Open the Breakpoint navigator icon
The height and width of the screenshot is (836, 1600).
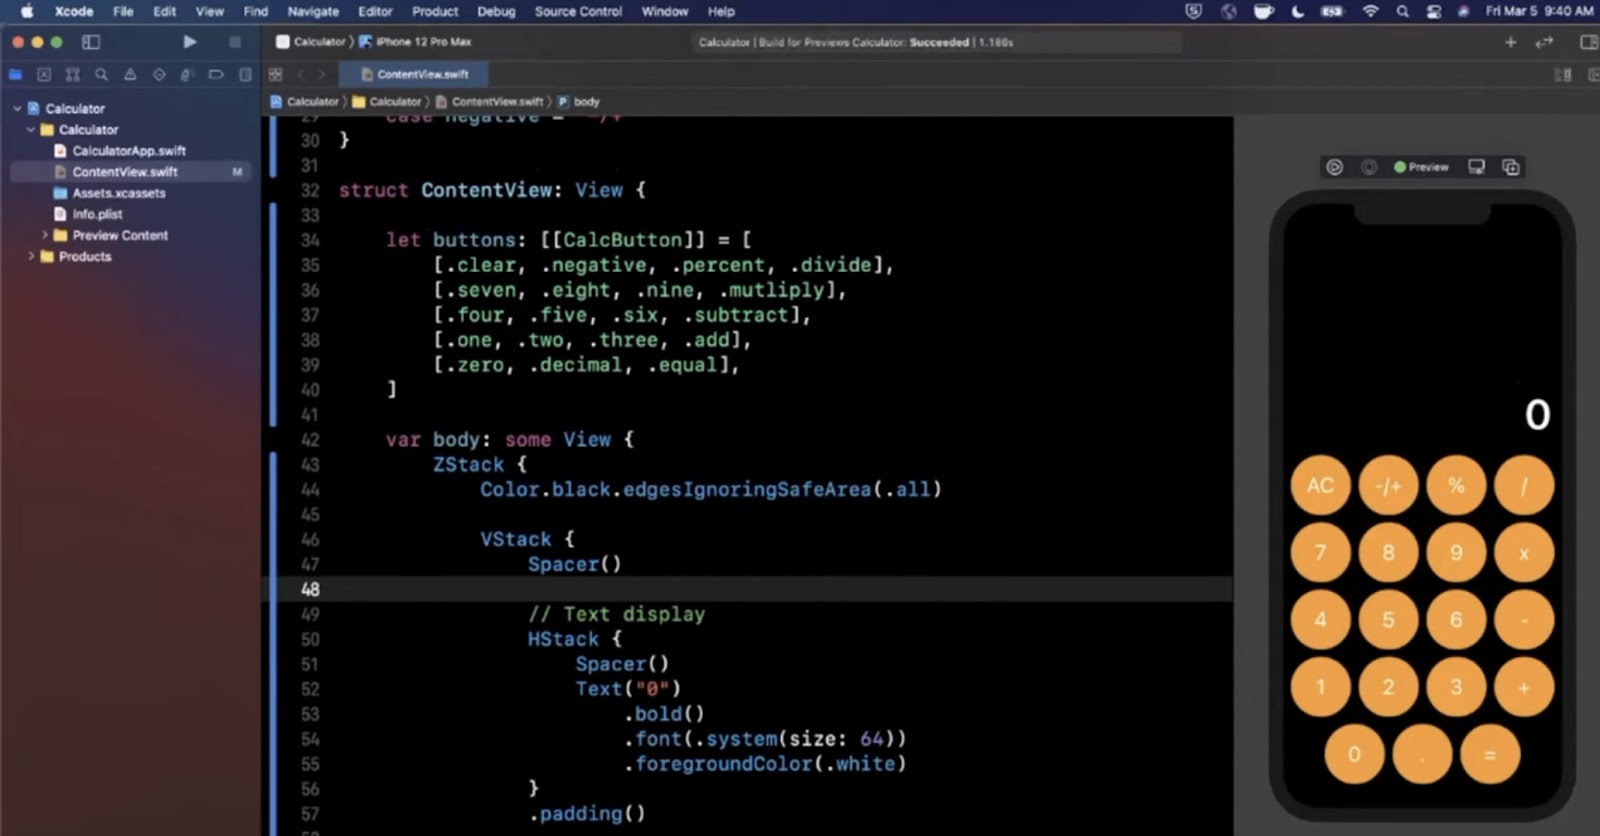216,75
